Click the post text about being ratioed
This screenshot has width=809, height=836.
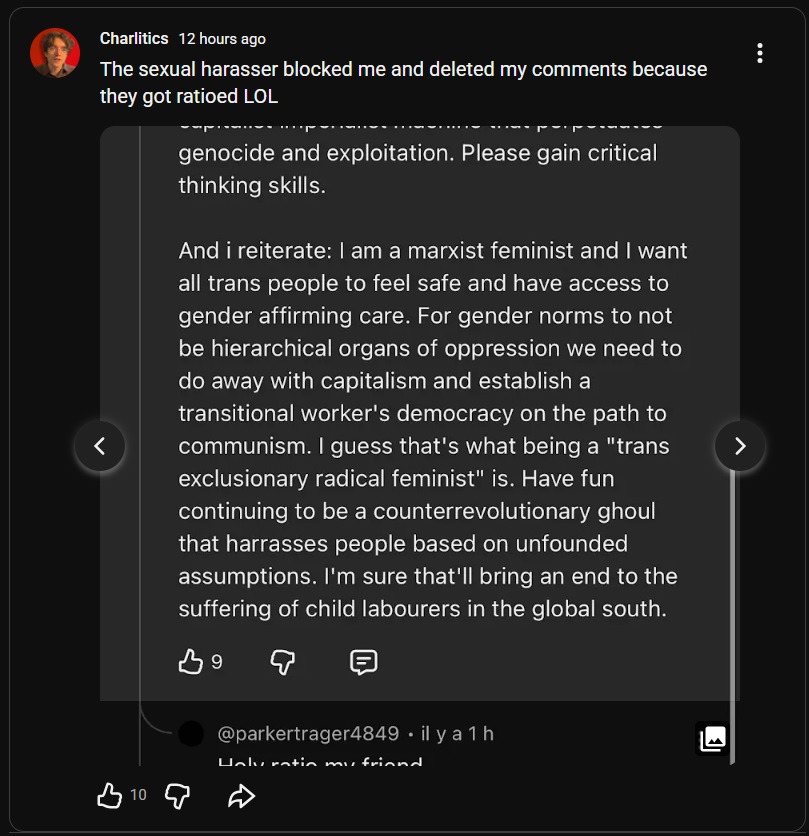point(403,82)
